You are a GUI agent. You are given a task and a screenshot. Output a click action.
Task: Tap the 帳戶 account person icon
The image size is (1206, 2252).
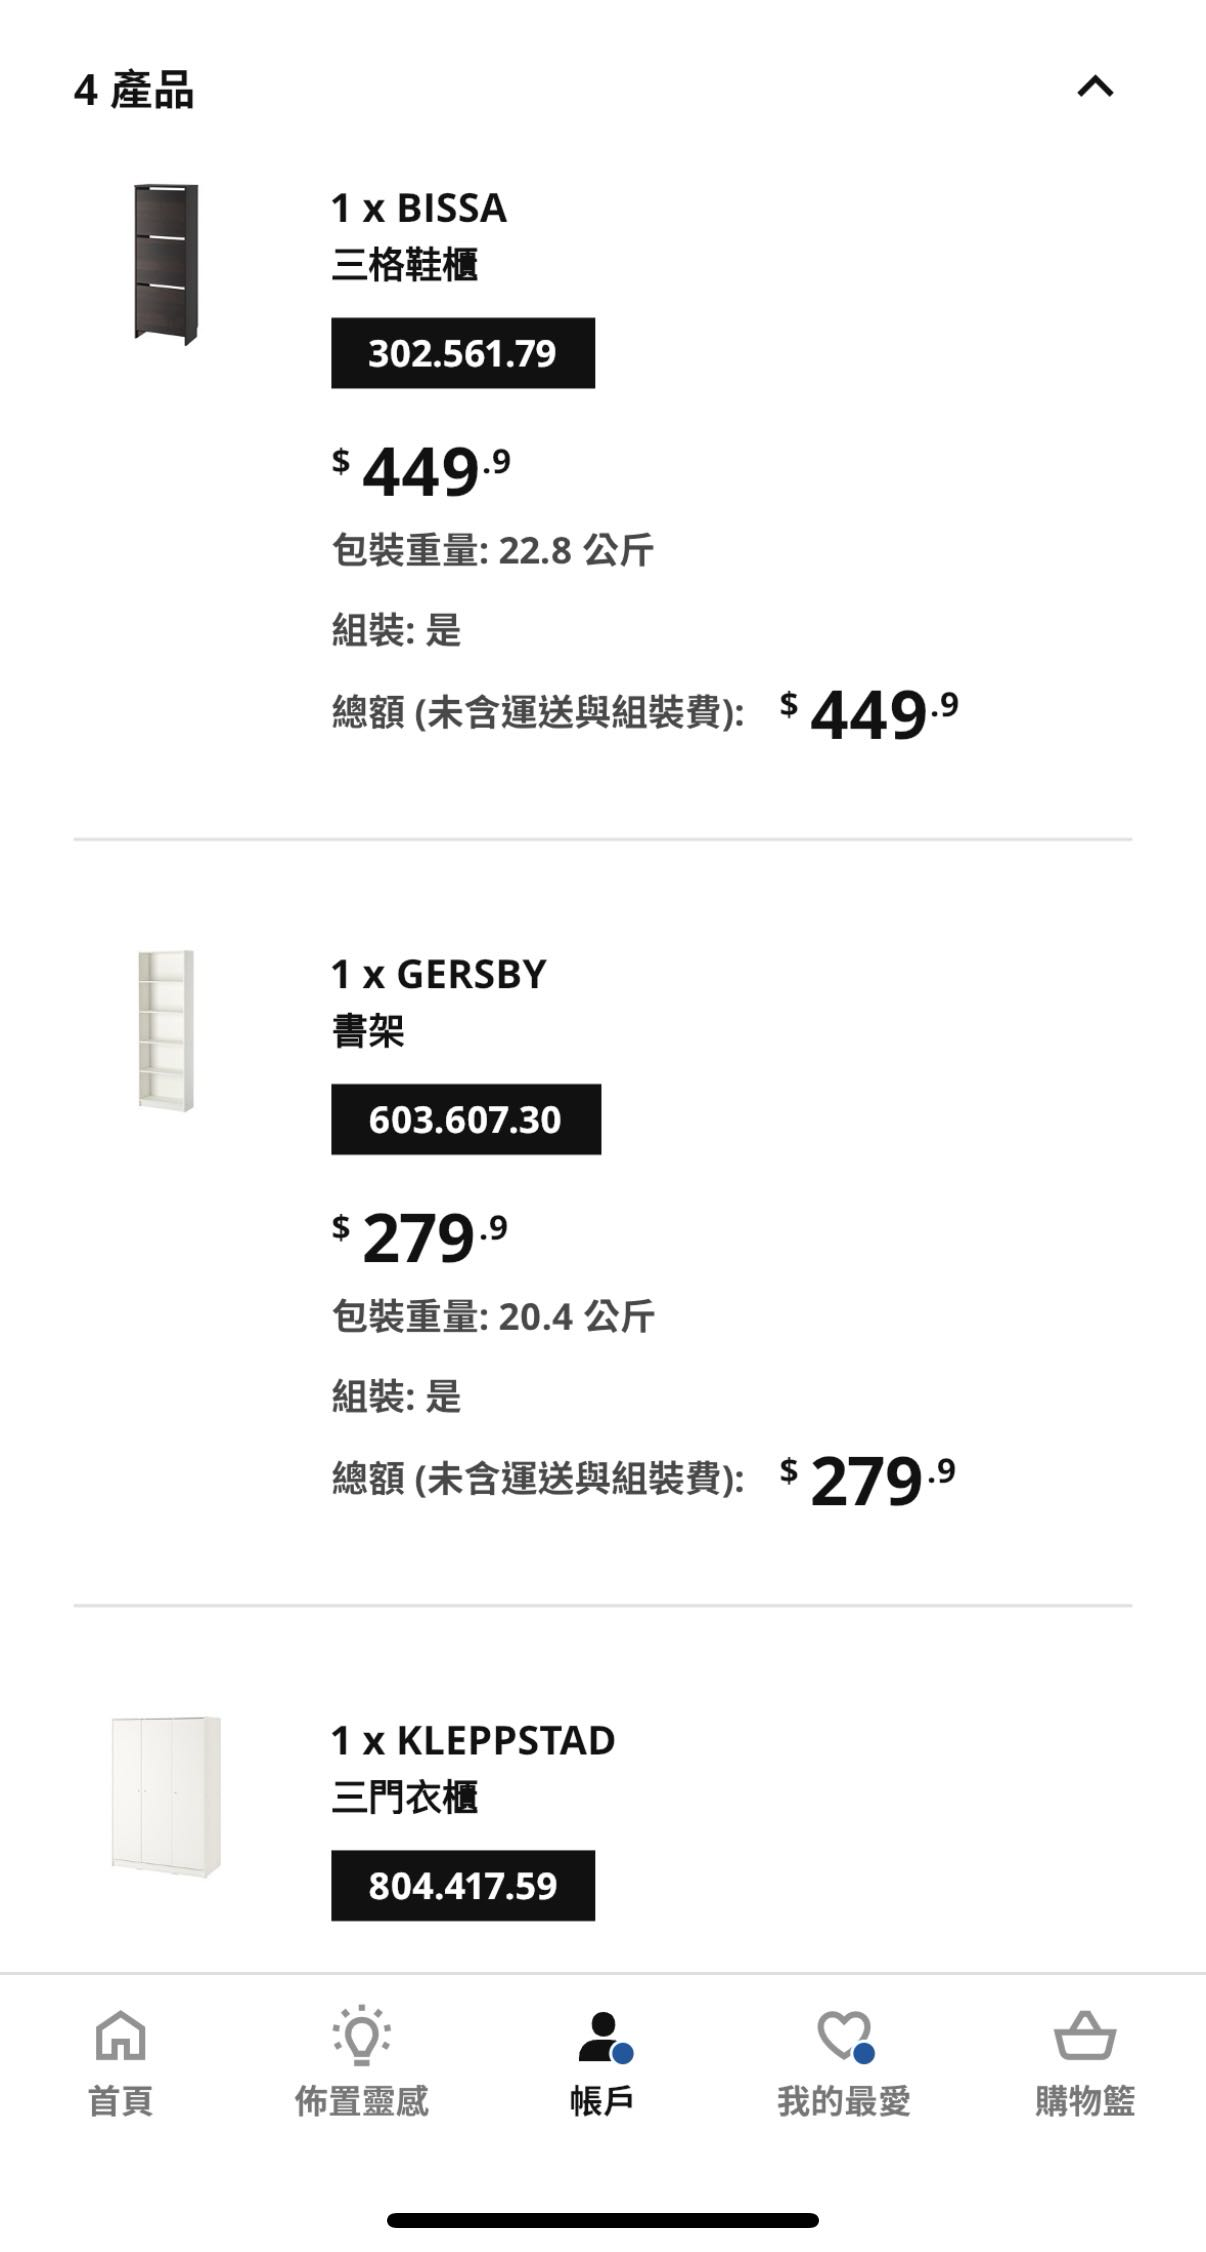[x=602, y=2036]
